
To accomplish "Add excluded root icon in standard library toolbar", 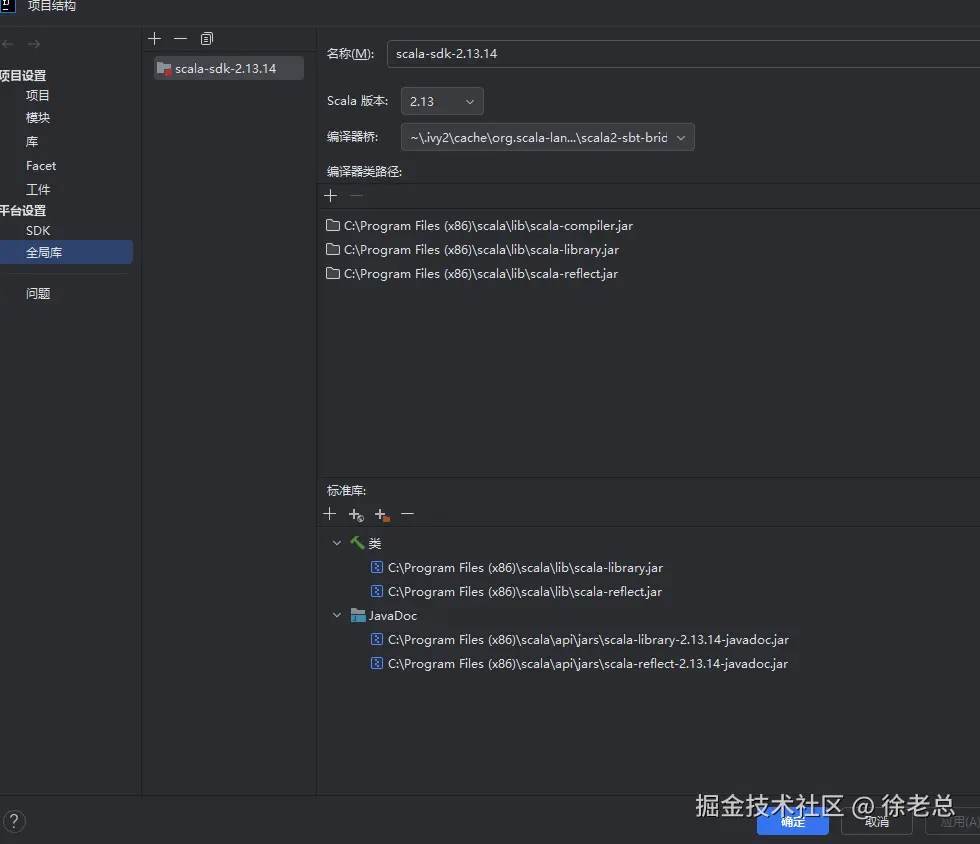I will (382, 515).
